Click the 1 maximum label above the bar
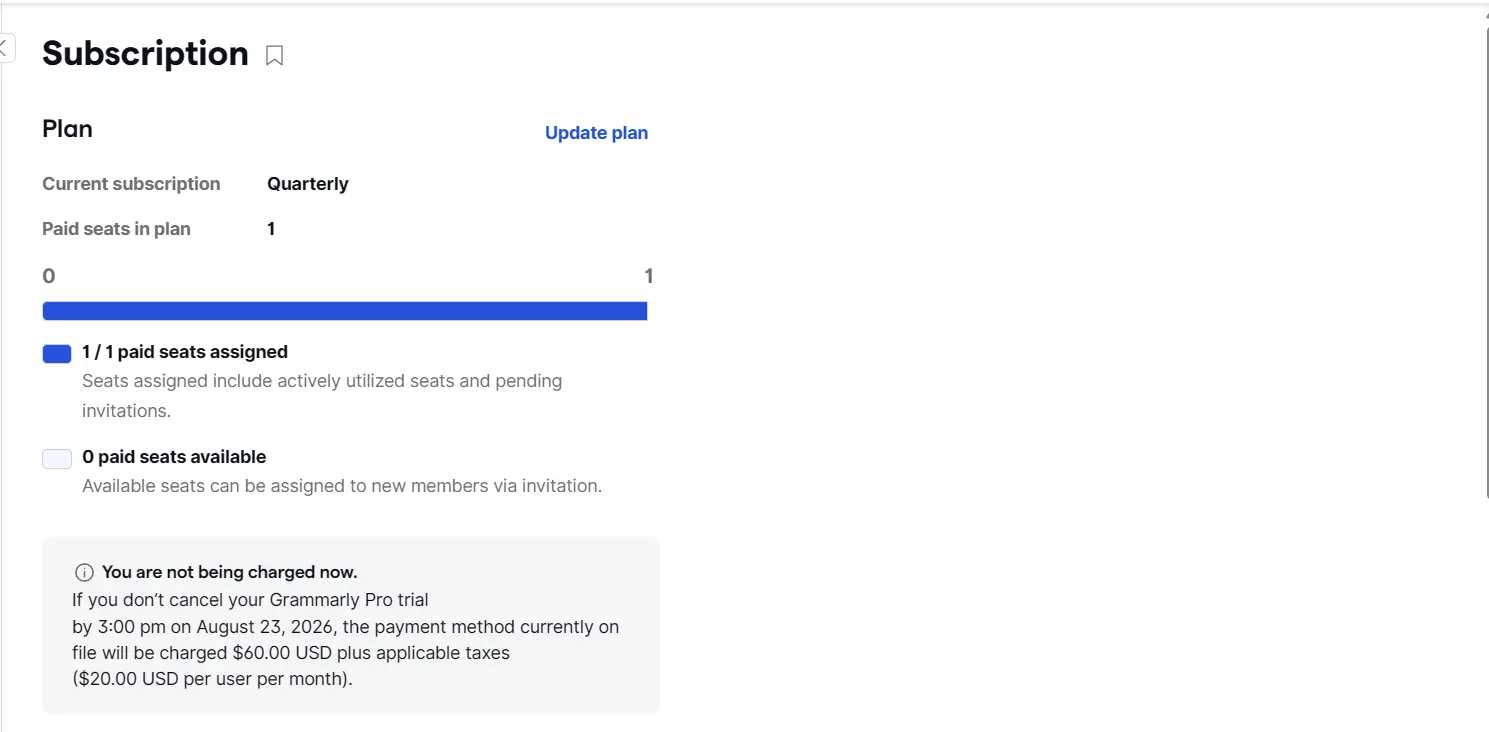1489x732 pixels. tap(649, 276)
